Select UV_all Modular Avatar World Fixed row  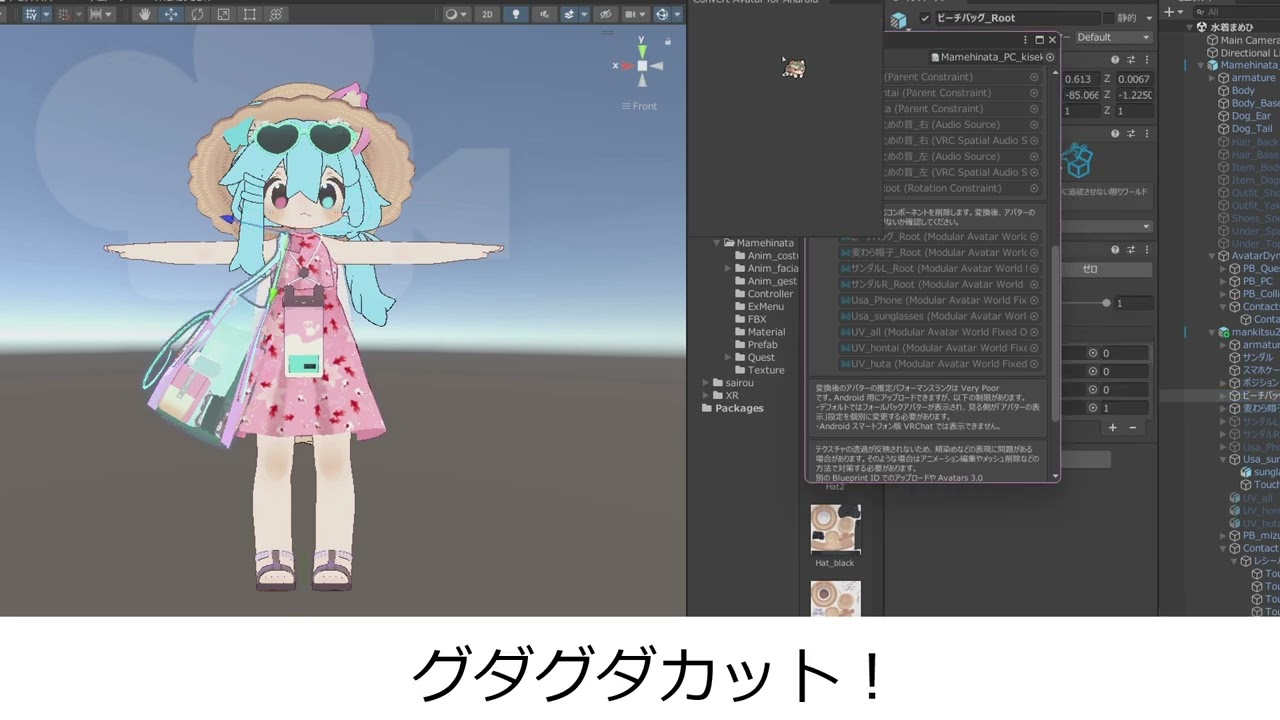(x=940, y=332)
